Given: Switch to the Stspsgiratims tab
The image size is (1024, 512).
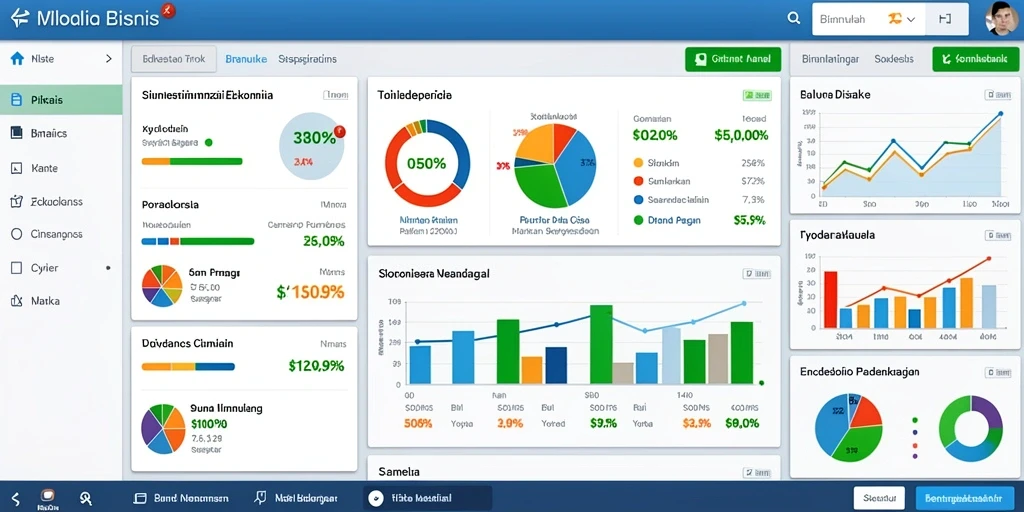Looking at the screenshot, I should 308,59.
